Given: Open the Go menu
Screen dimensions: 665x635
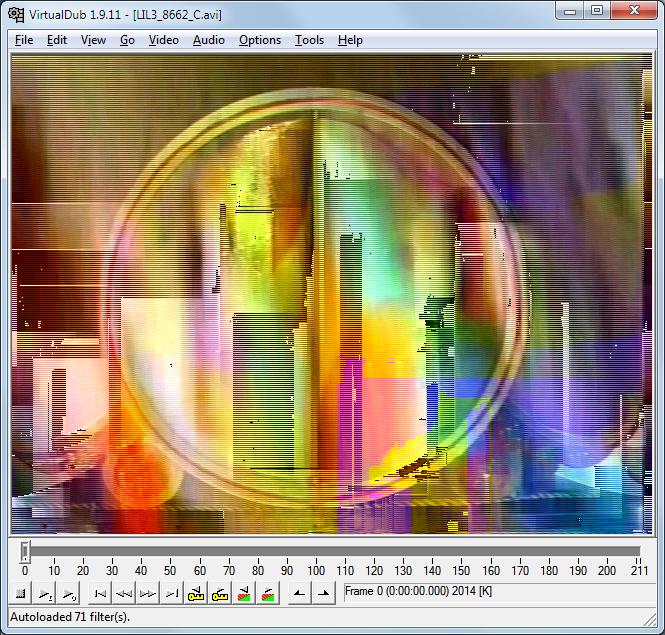Looking at the screenshot, I should point(127,40).
